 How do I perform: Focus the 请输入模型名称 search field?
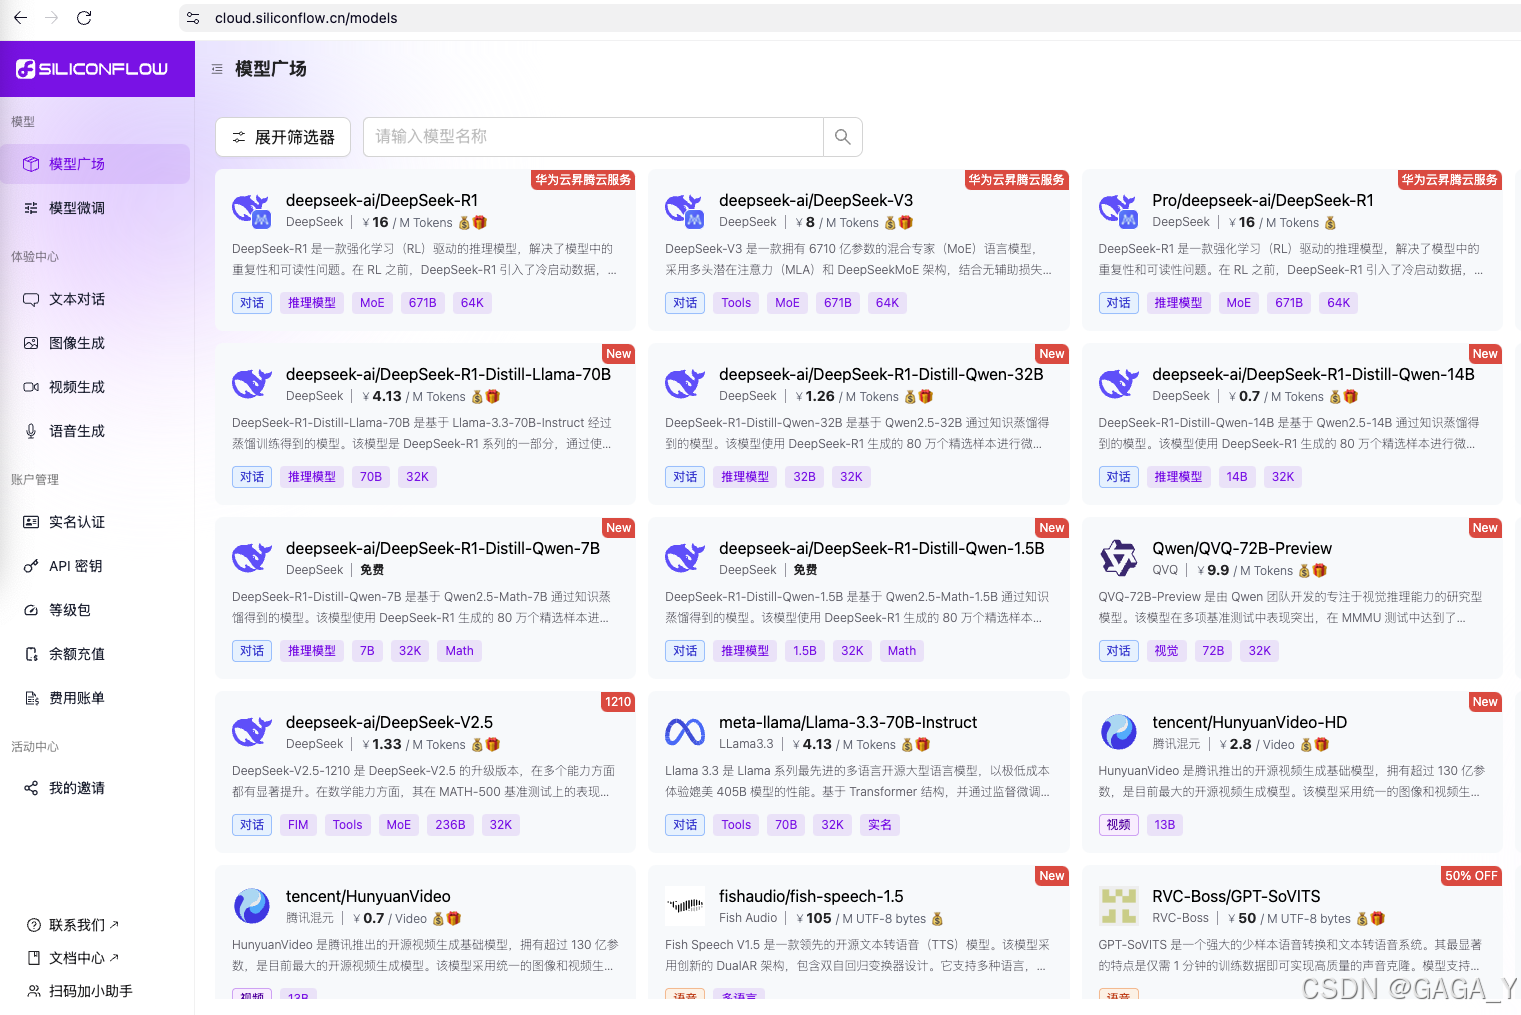click(x=594, y=137)
